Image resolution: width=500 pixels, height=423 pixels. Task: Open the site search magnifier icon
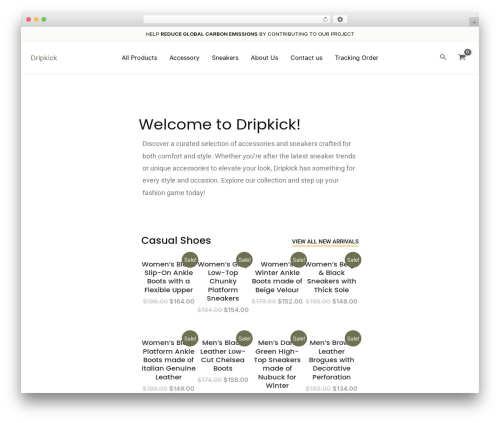[443, 57]
